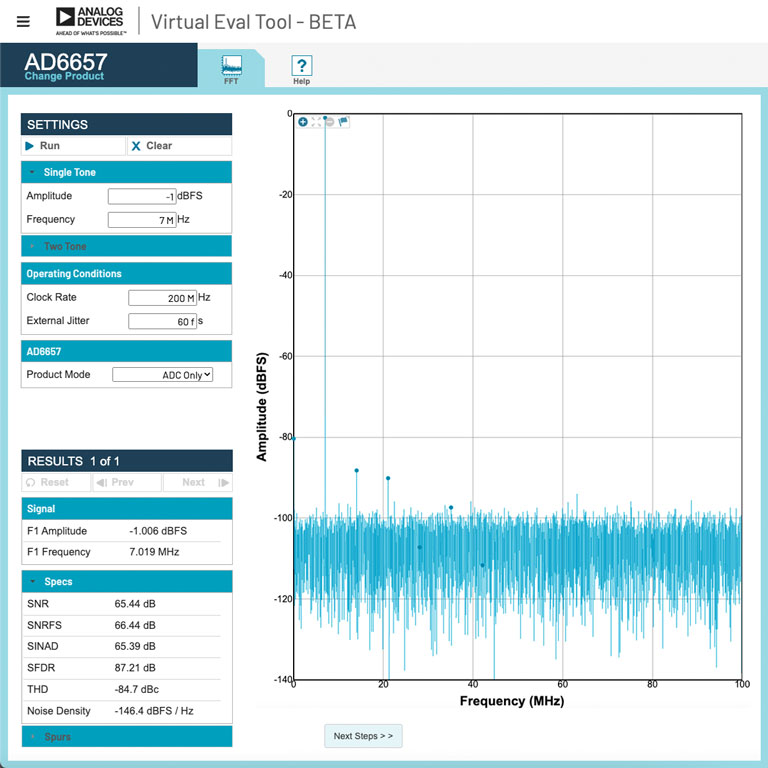Expand the Two Tone section

[x=126, y=246]
